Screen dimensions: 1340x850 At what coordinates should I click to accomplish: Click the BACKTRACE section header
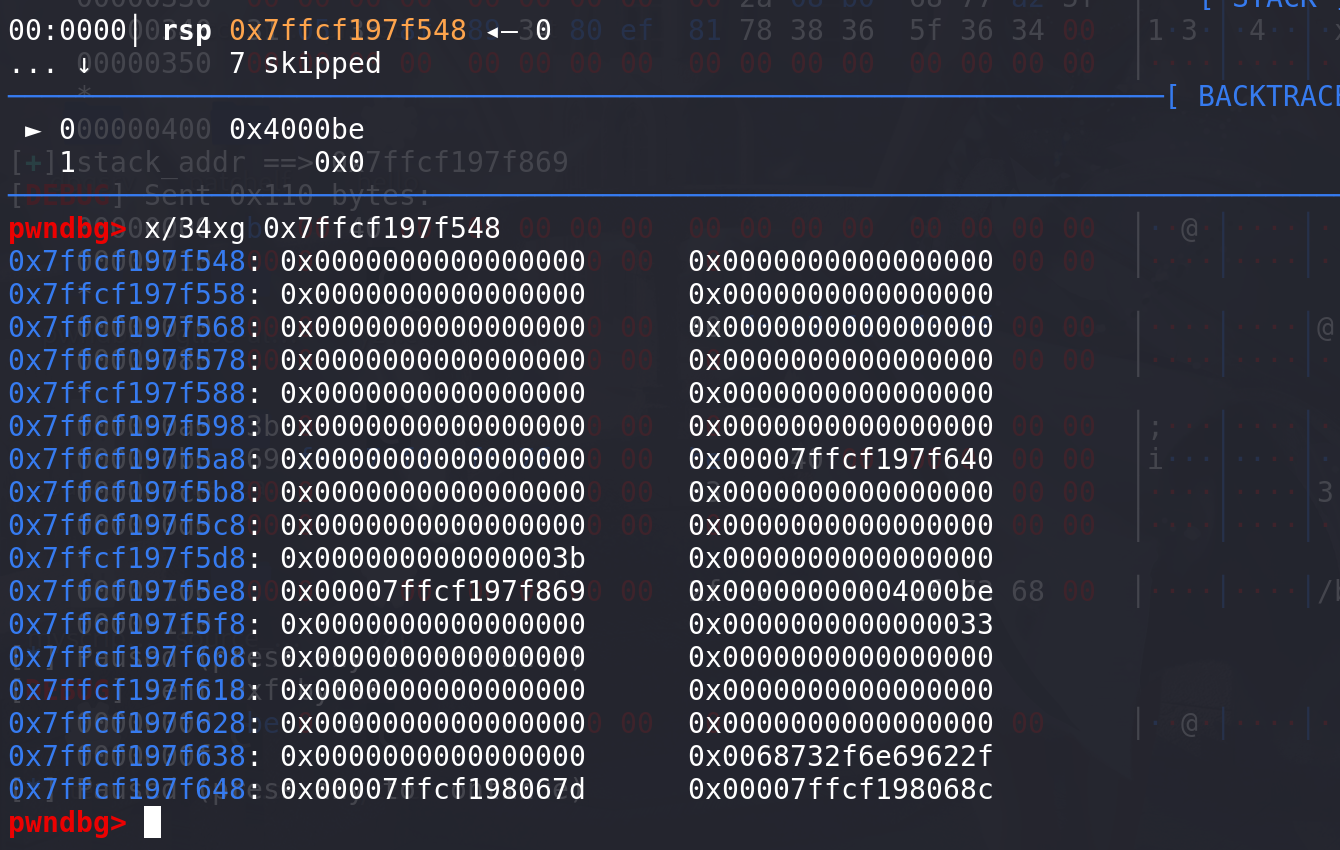pos(1268,96)
